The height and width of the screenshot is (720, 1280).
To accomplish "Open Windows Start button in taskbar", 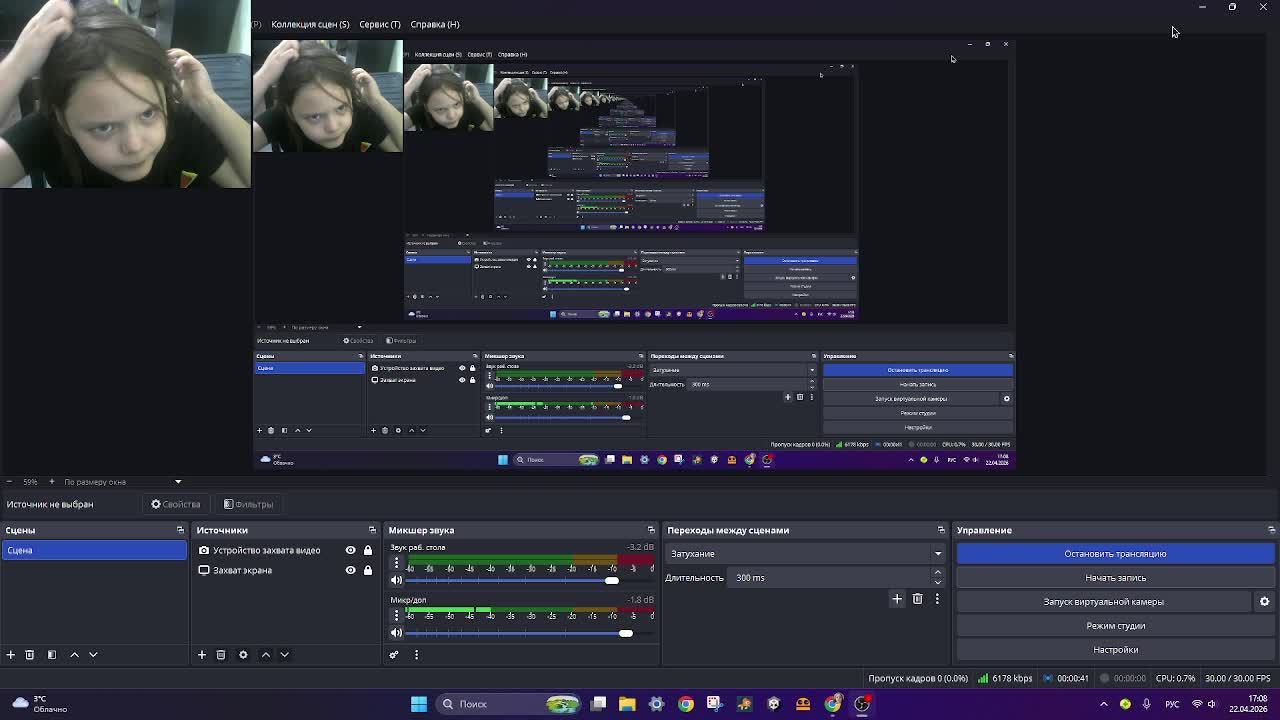I will tap(419, 704).
